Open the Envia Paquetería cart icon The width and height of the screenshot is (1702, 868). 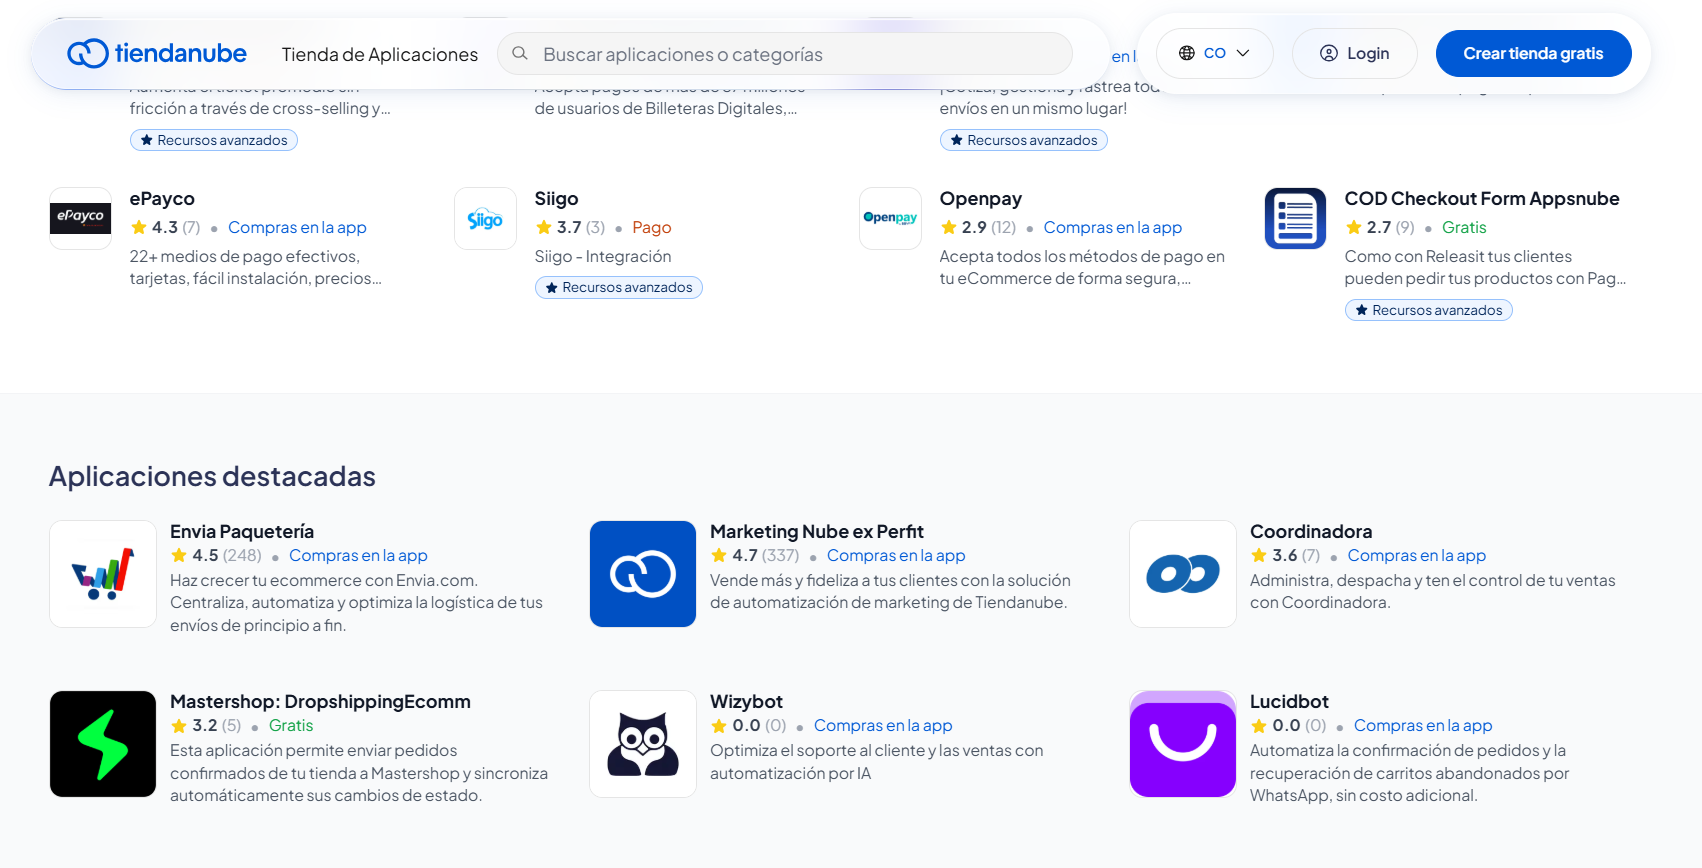click(103, 574)
